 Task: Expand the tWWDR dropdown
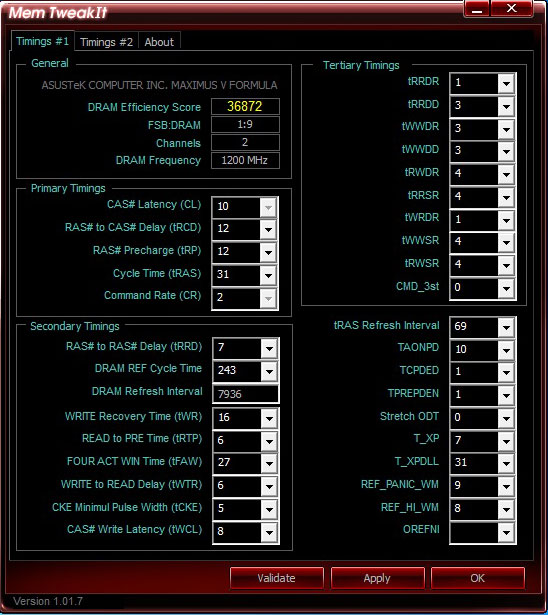point(506,129)
